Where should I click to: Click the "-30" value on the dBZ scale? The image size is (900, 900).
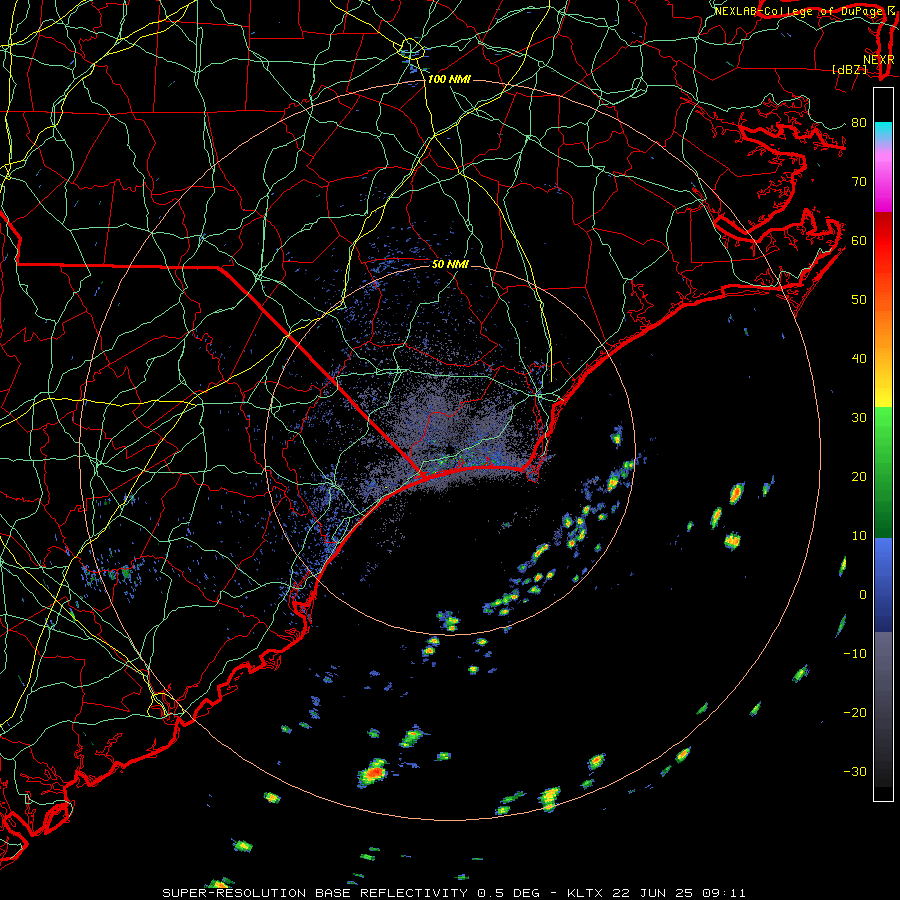(855, 772)
